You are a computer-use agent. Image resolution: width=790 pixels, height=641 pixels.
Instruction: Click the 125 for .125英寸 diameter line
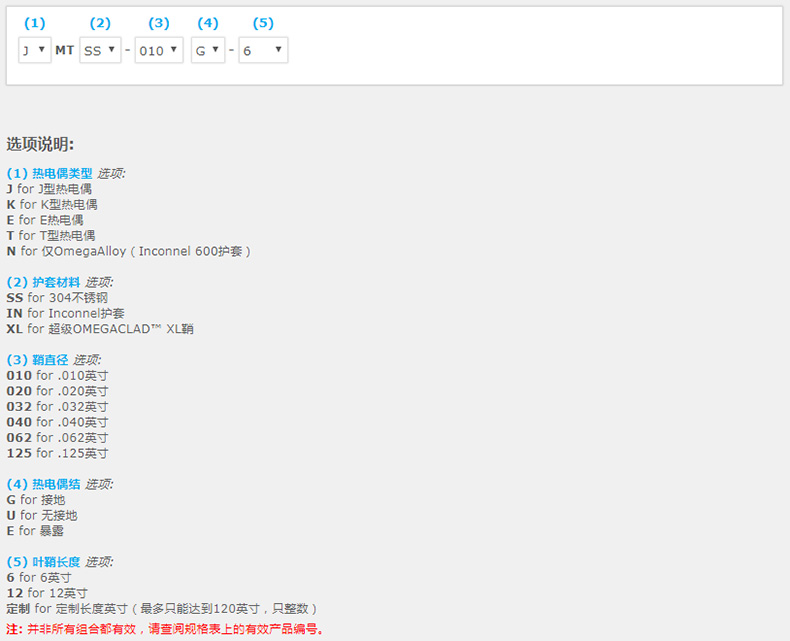coord(57,453)
